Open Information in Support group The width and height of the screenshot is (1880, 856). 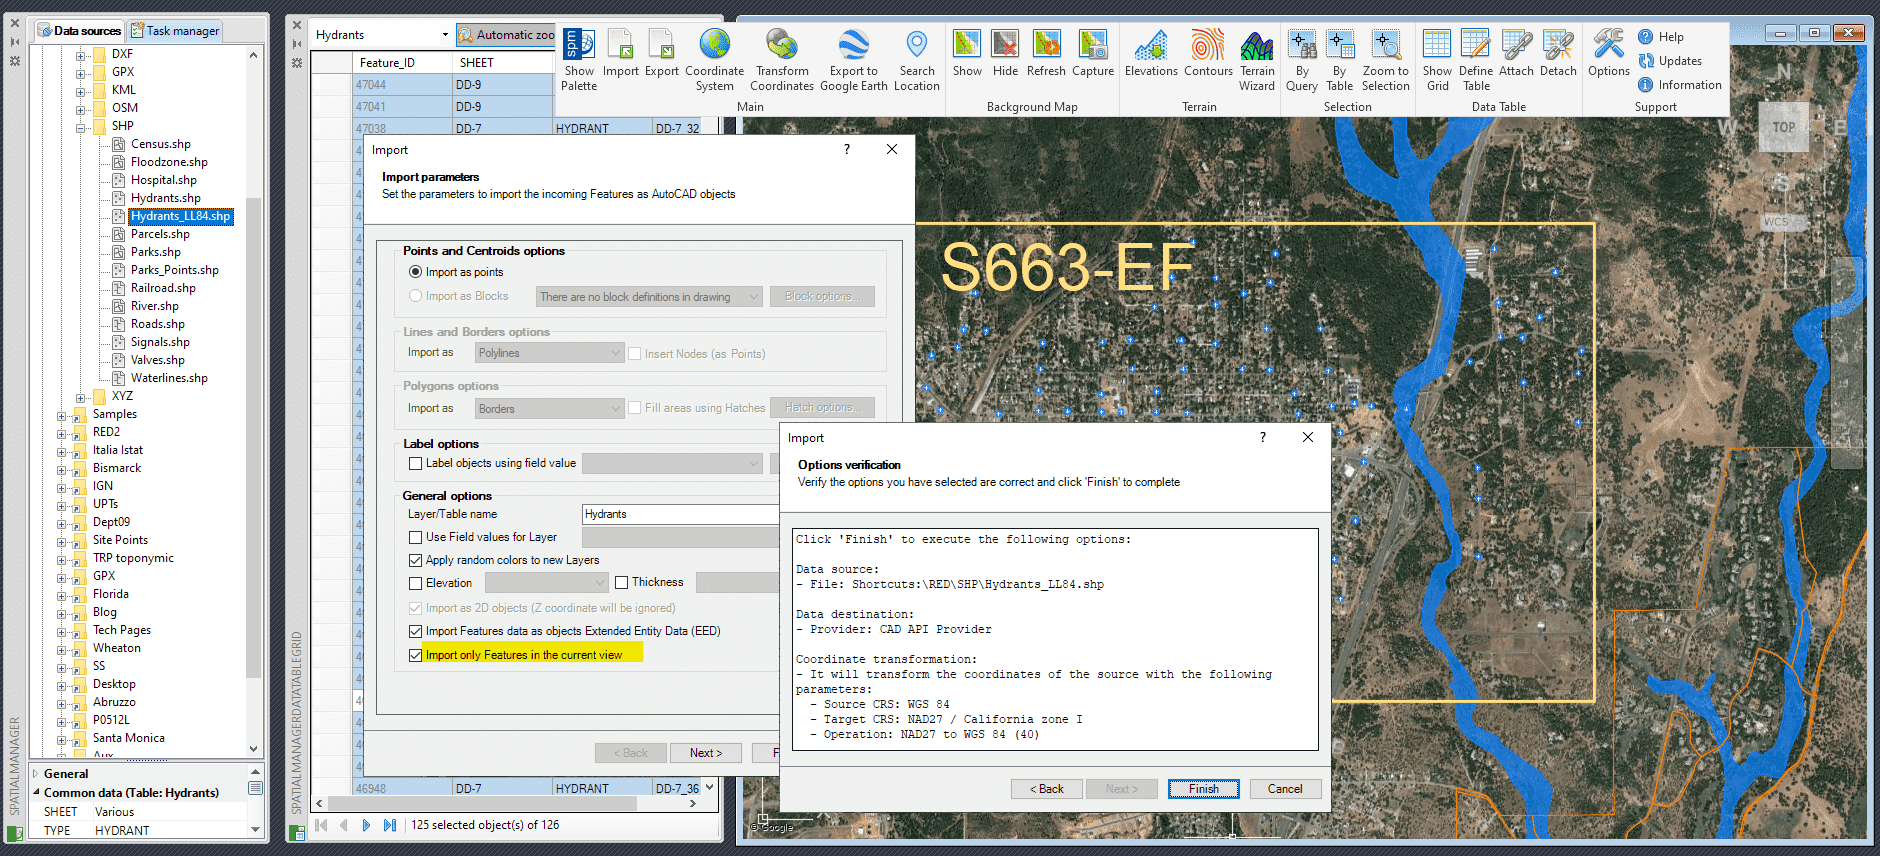click(x=1680, y=85)
